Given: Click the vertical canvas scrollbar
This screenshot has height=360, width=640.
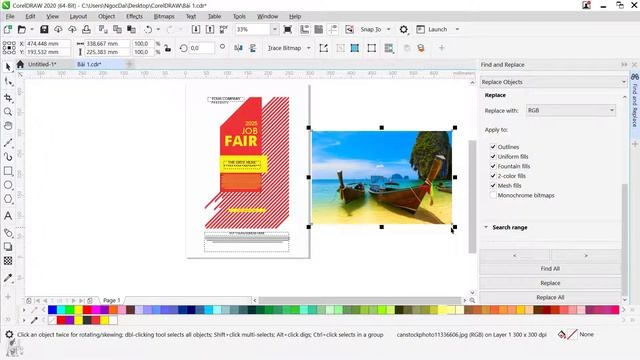Looking at the screenshot, I should [x=472, y=196].
